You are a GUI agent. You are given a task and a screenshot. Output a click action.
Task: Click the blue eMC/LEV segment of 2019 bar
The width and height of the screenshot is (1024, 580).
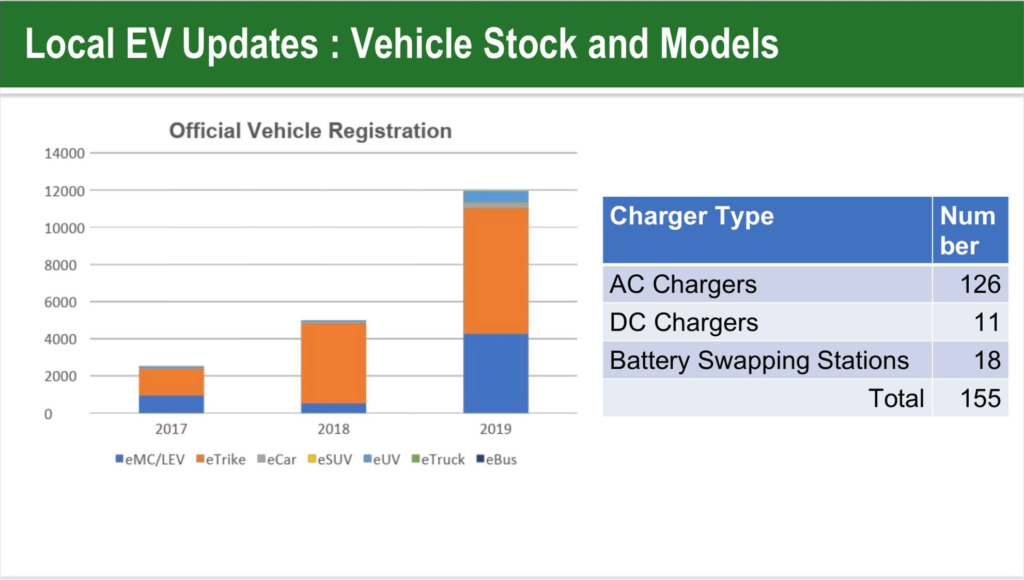(496, 373)
